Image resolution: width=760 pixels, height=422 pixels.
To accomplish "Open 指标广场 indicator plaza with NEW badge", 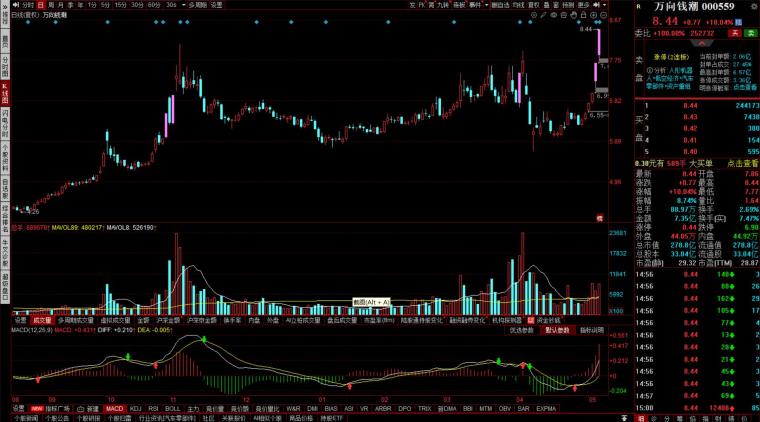I will [50, 408].
